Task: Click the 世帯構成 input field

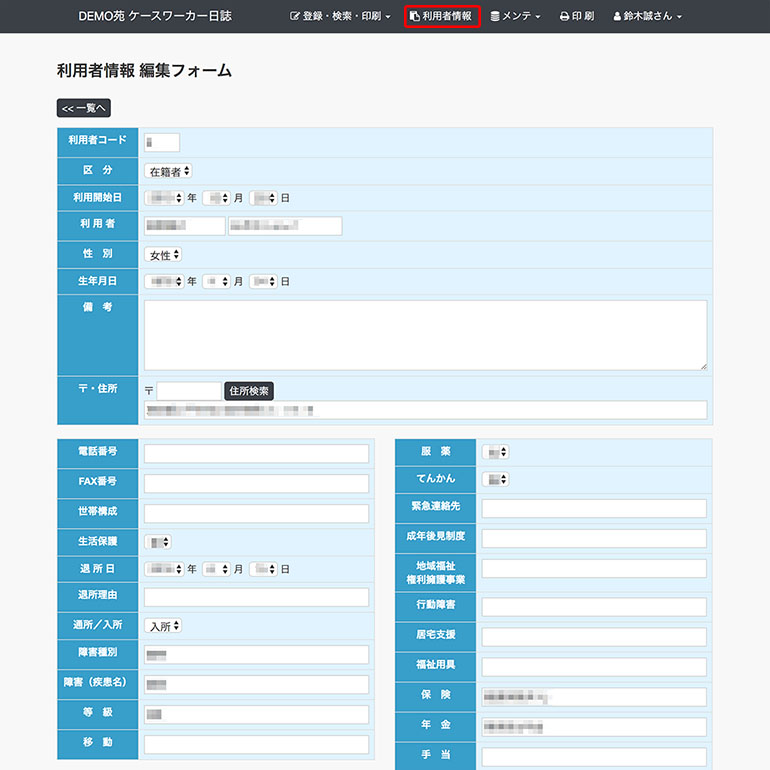Action: (256, 514)
